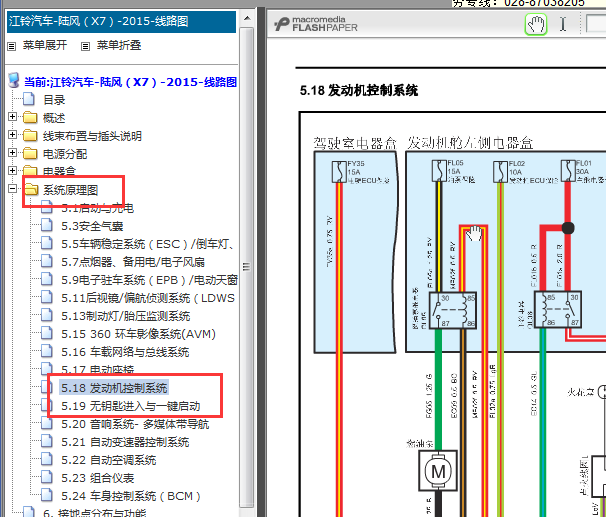The width and height of the screenshot is (606, 517).
Task: Click the folder icon beside 线束布置与插头说明
Action: tap(30, 135)
